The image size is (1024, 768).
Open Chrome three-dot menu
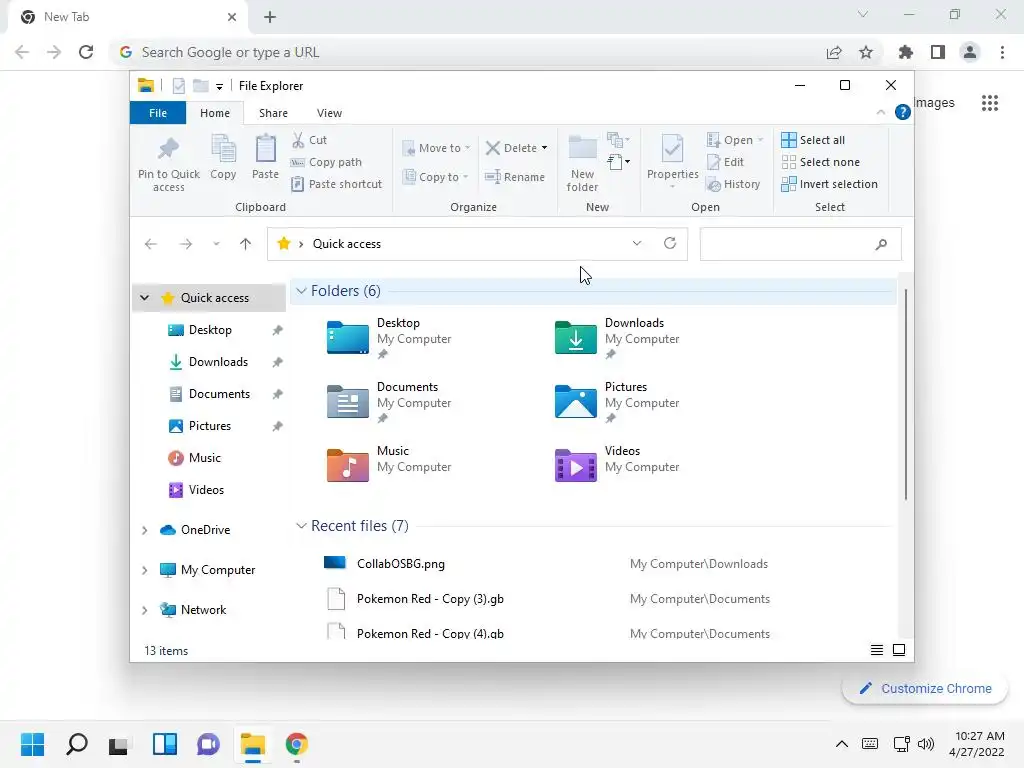tap(1002, 52)
